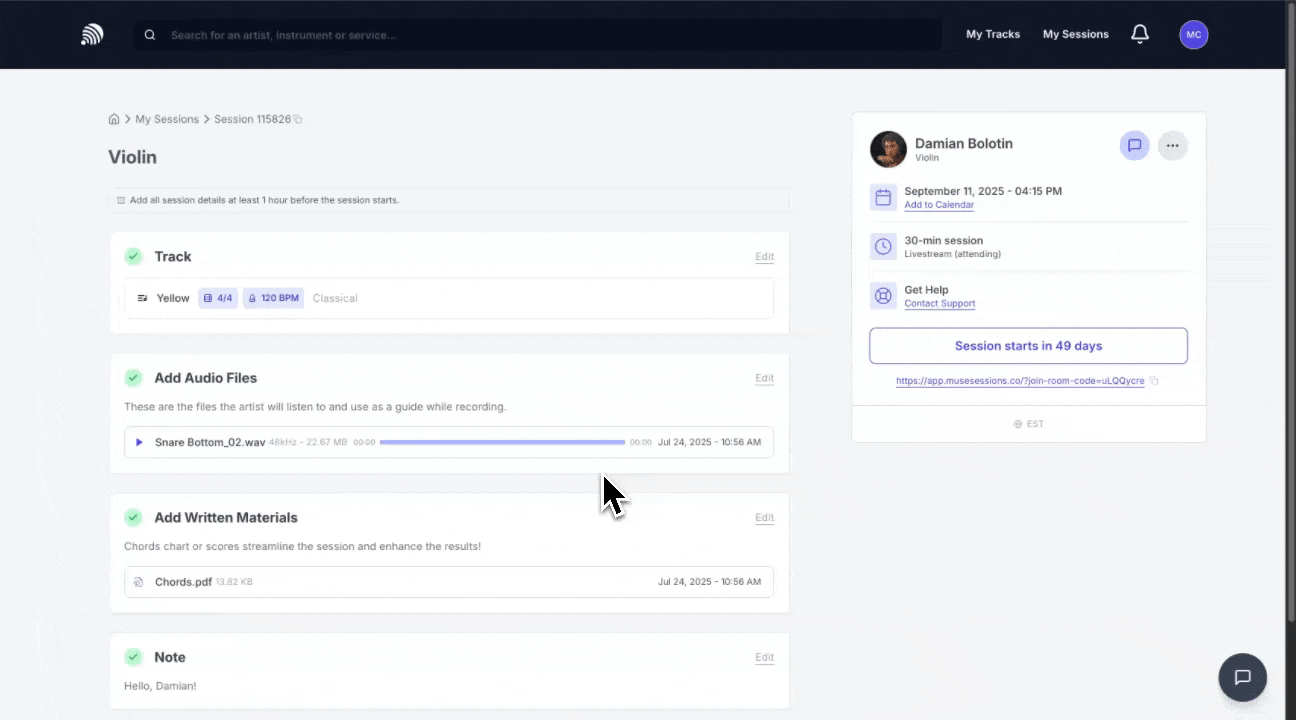The width and height of the screenshot is (1296, 720).
Task: Open My Tracks page
Action: 992,34
